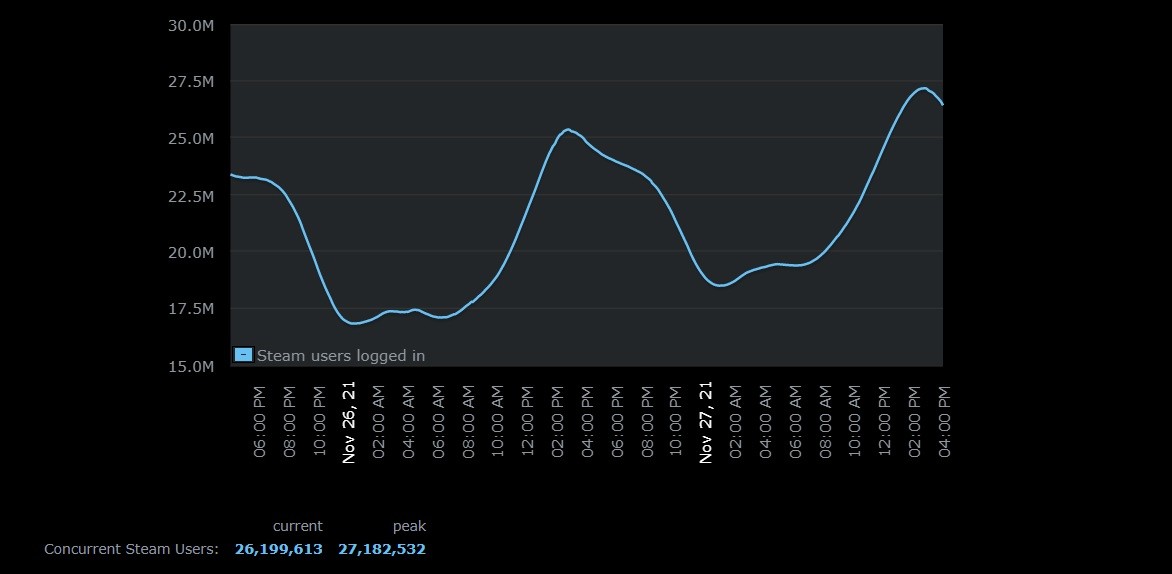Click the 12:00 PM label after Nov 27
The image size is (1172, 574).
point(885,422)
